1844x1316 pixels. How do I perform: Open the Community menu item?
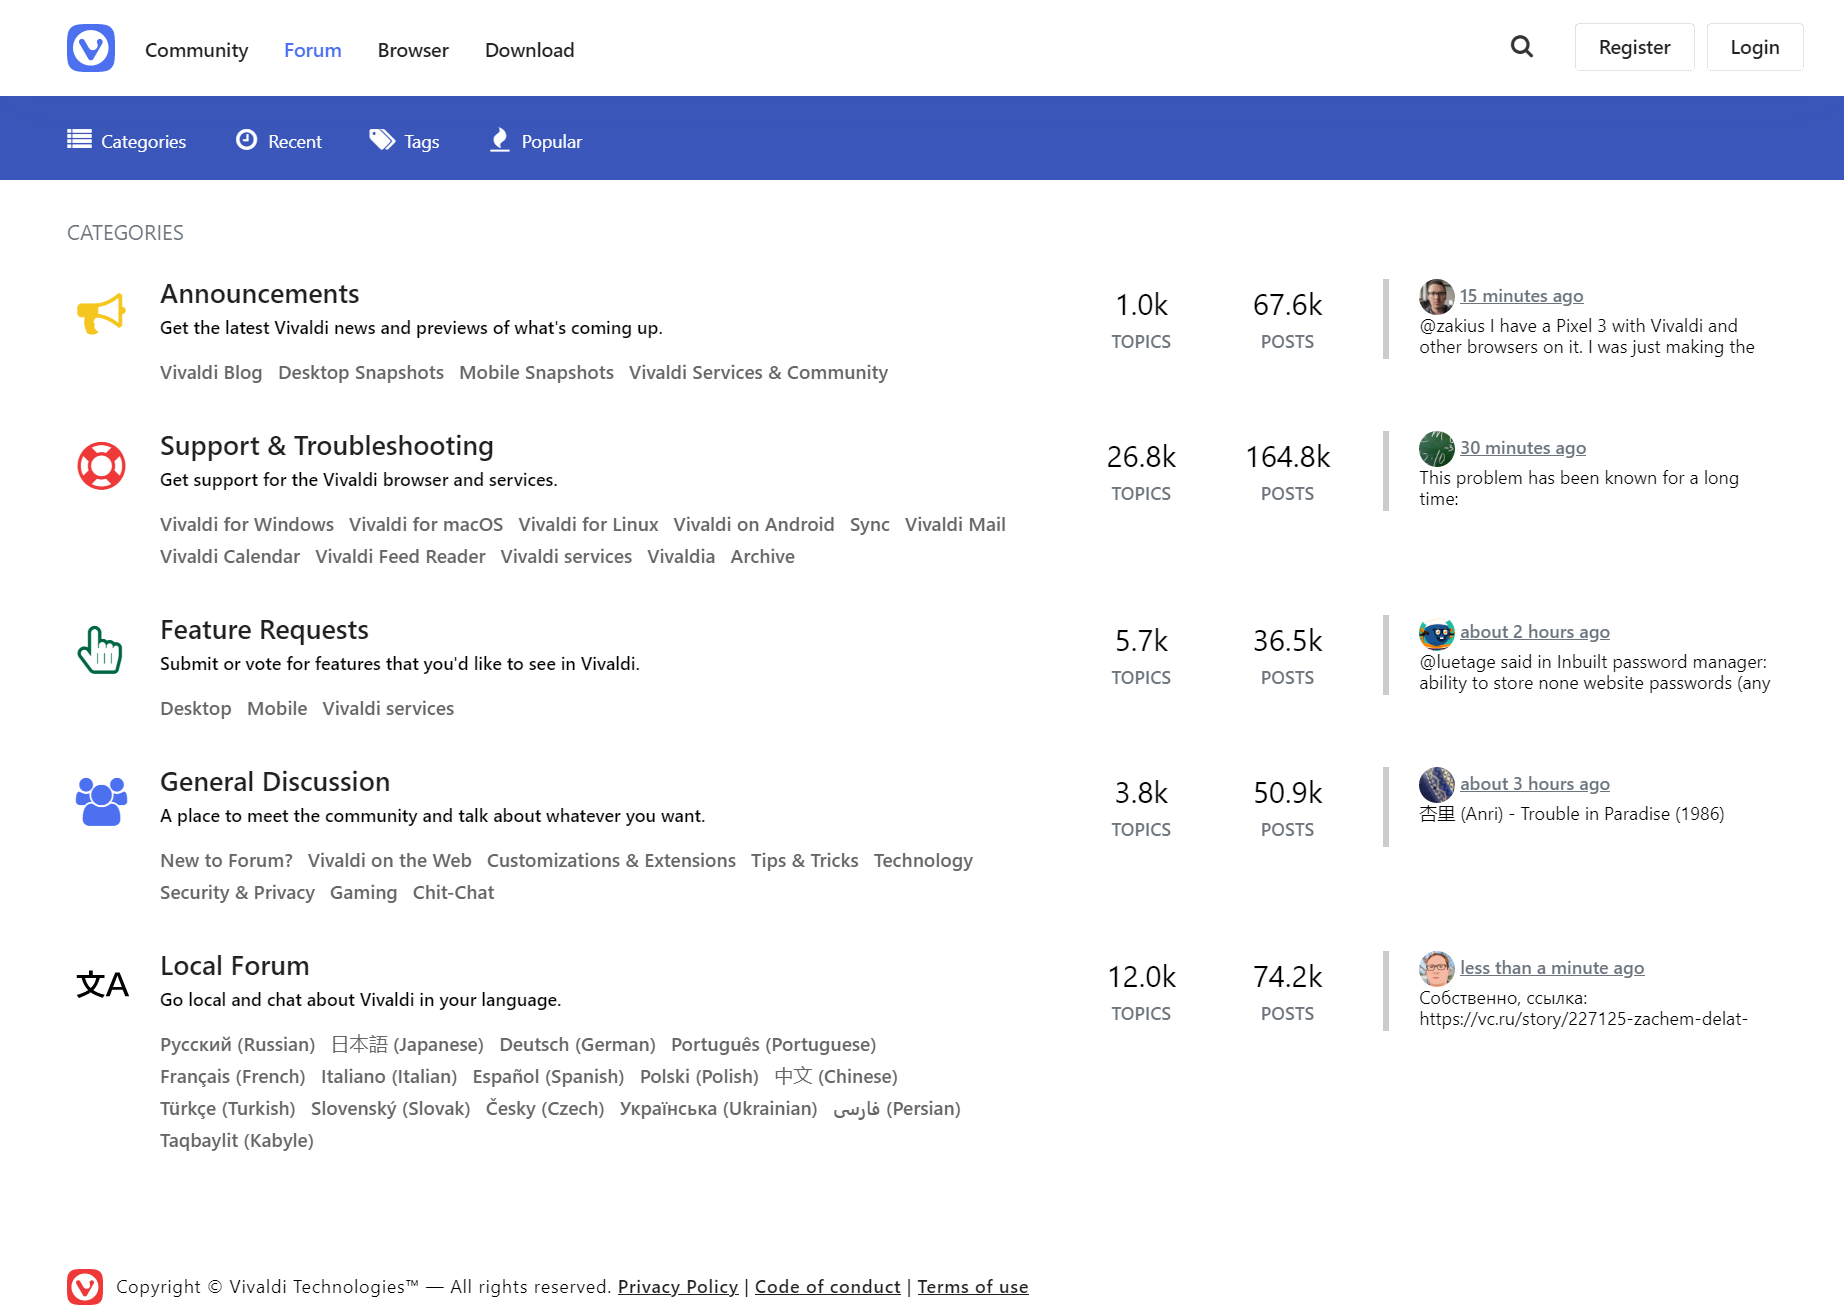[196, 50]
